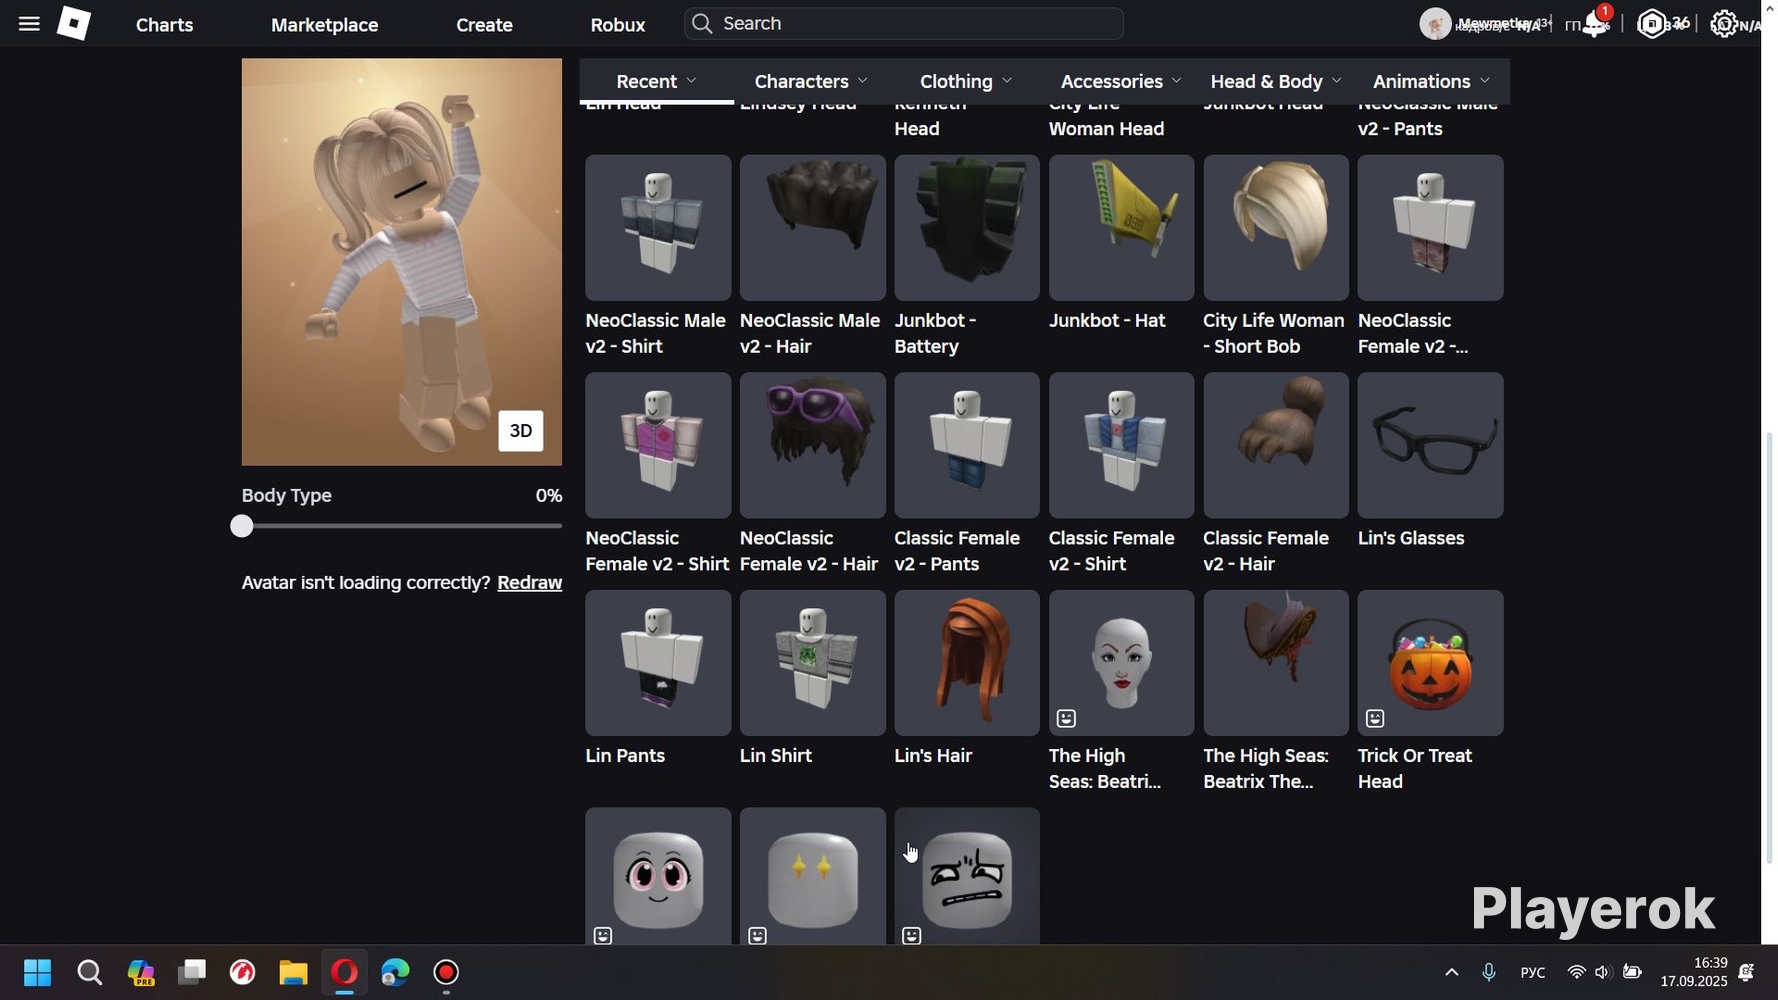Choose the Lin's Hair thumbnail
Screen dimensions: 1778x1000
967,663
